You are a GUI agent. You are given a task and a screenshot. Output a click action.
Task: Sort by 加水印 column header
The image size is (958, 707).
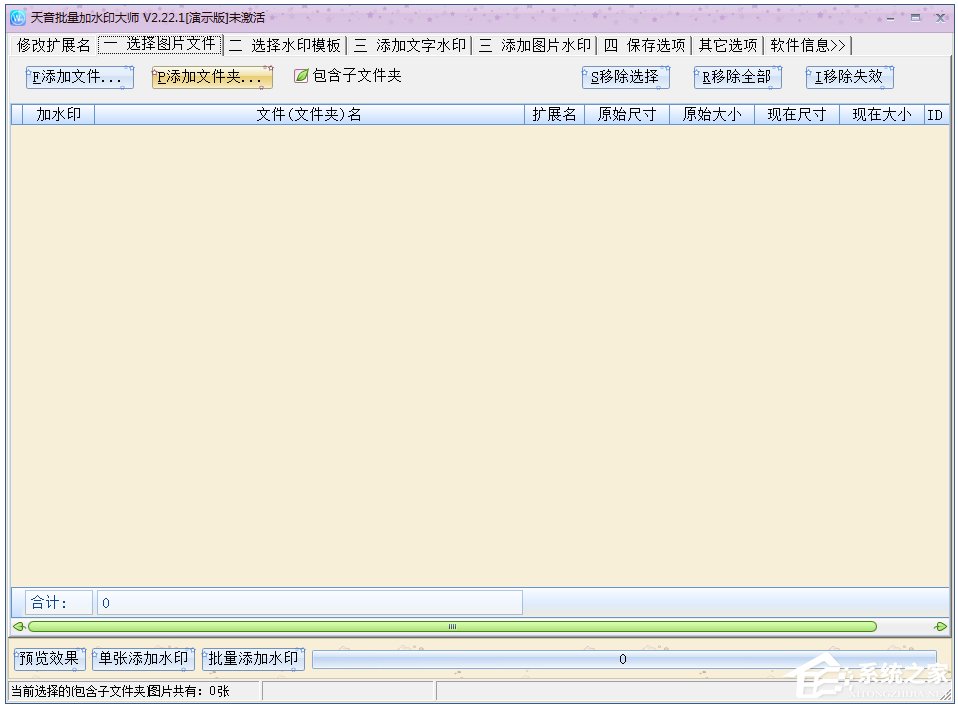coord(59,115)
